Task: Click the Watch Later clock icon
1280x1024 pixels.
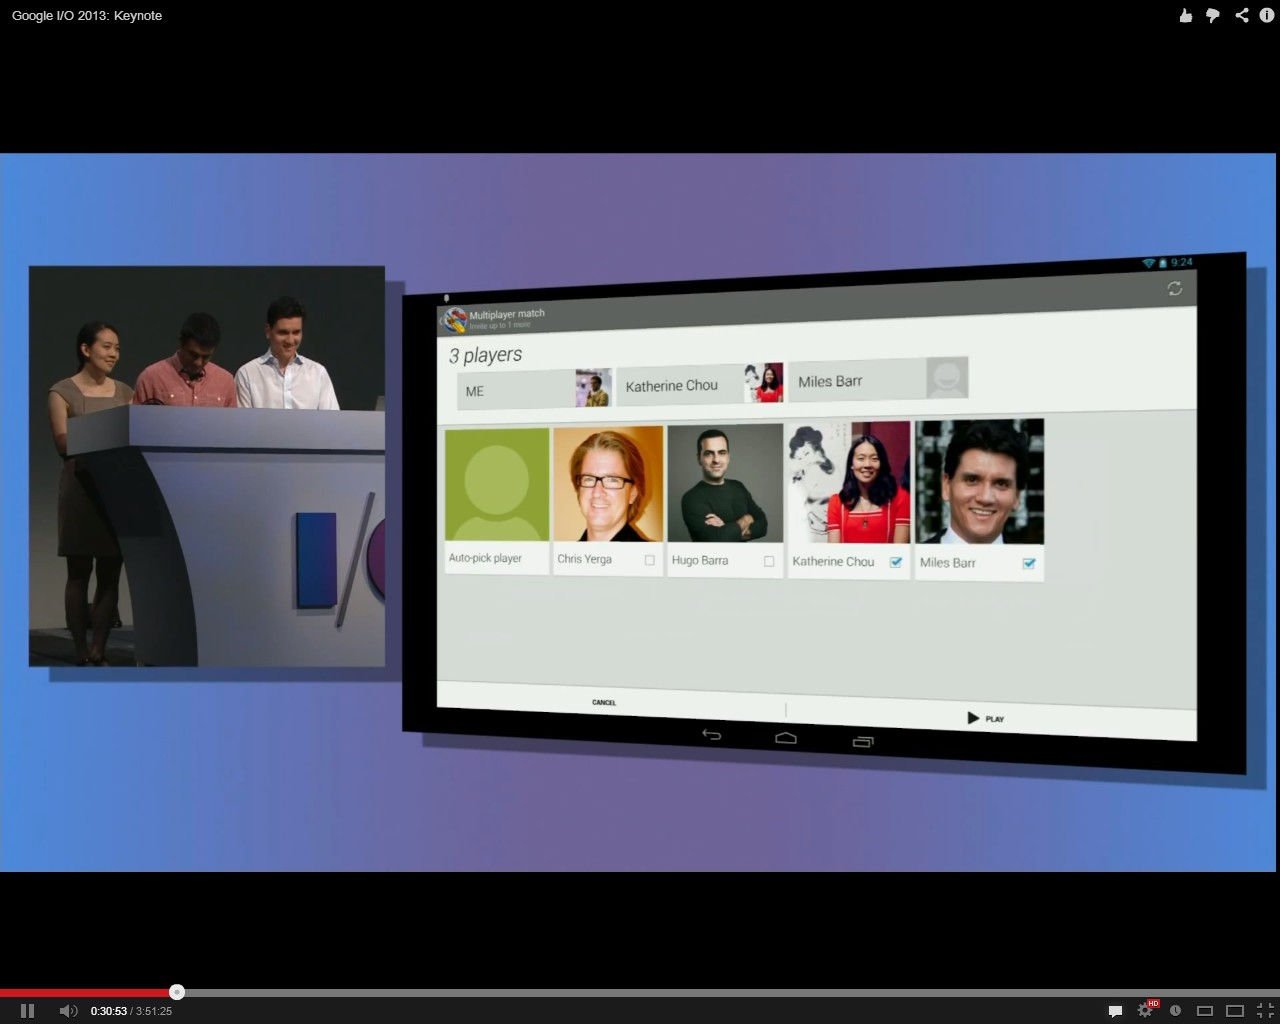Action: point(1176,1011)
